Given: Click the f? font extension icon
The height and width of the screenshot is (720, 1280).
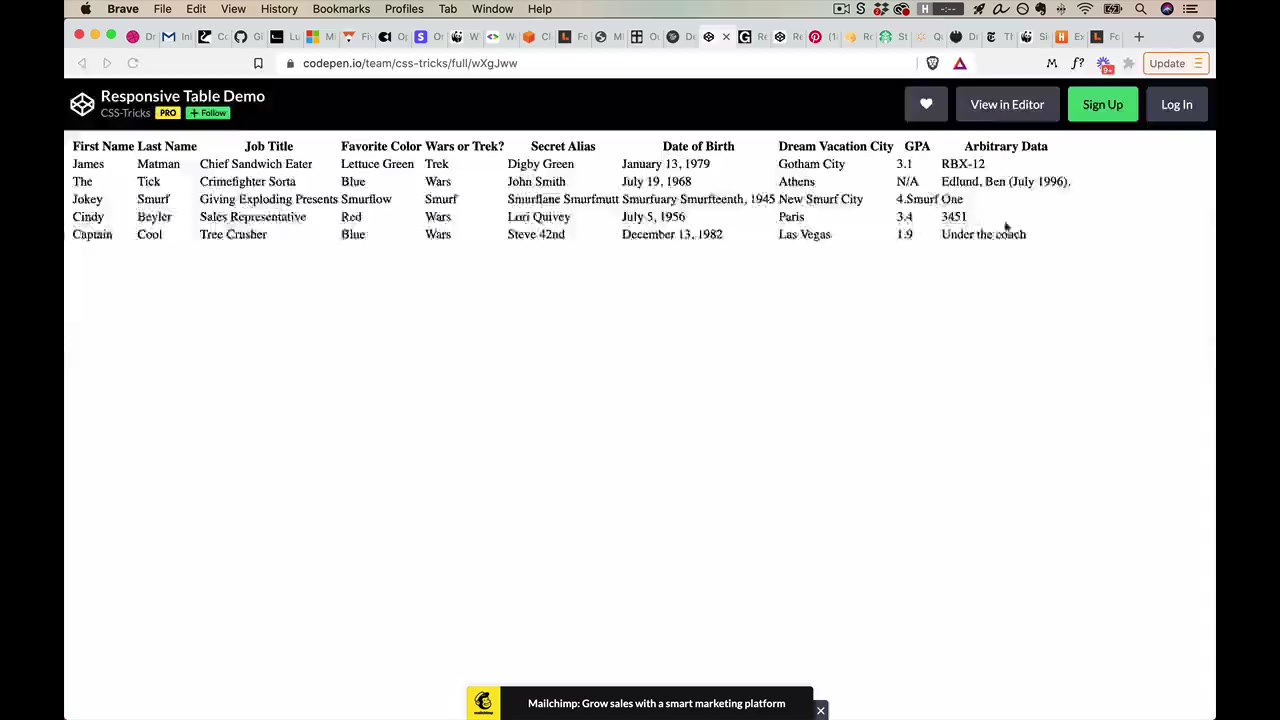Looking at the screenshot, I should [1077, 63].
